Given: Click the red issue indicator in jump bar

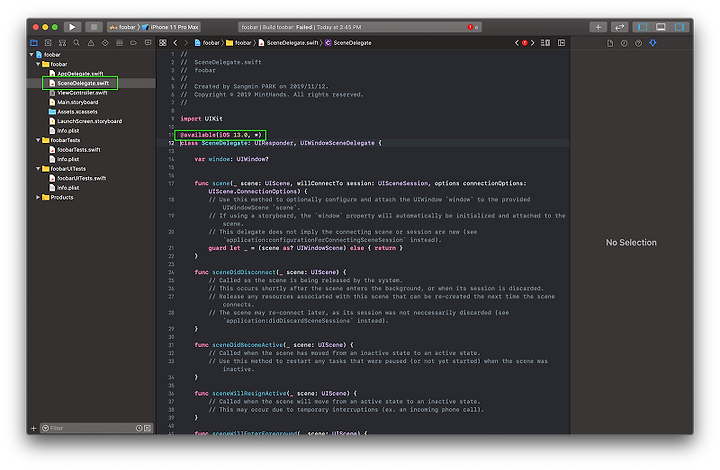Looking at the screenshot, I should (524, 43).
